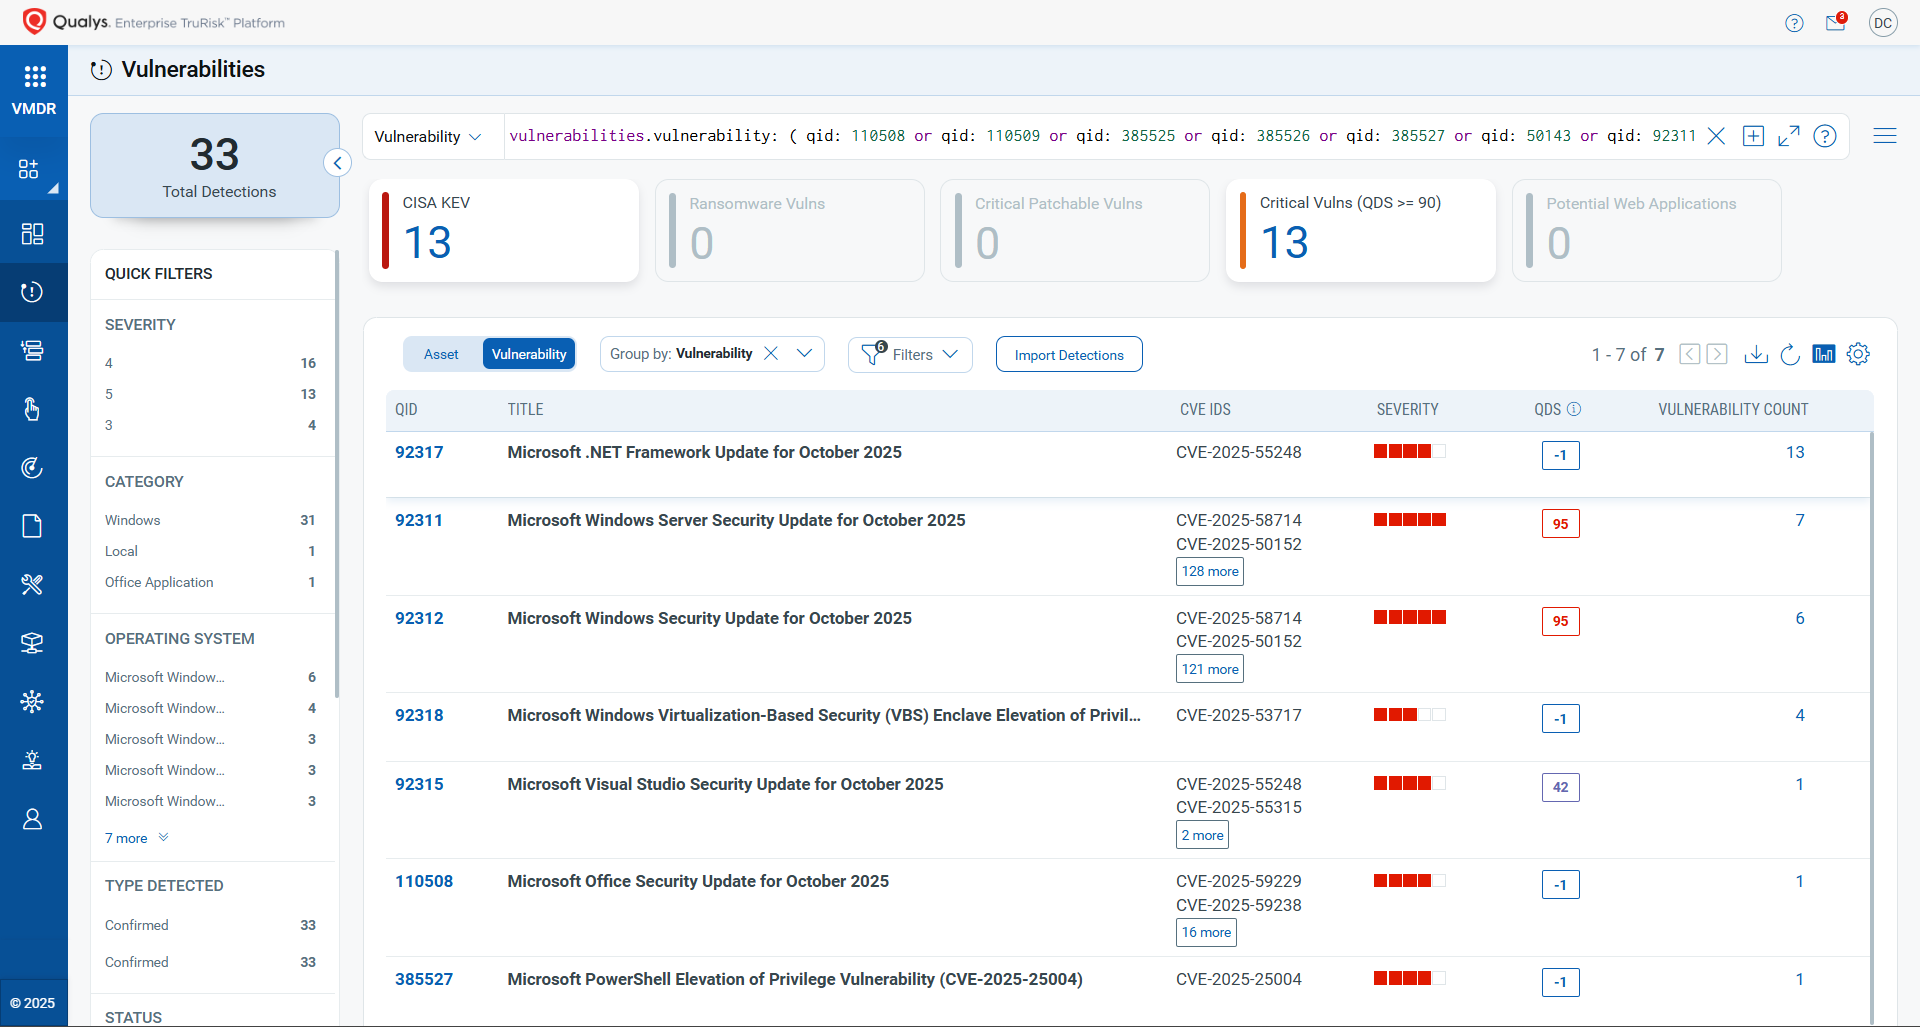Clear the search query with X
The height and width of the screenshot is (1027, 1920).
coord(1716,136)
